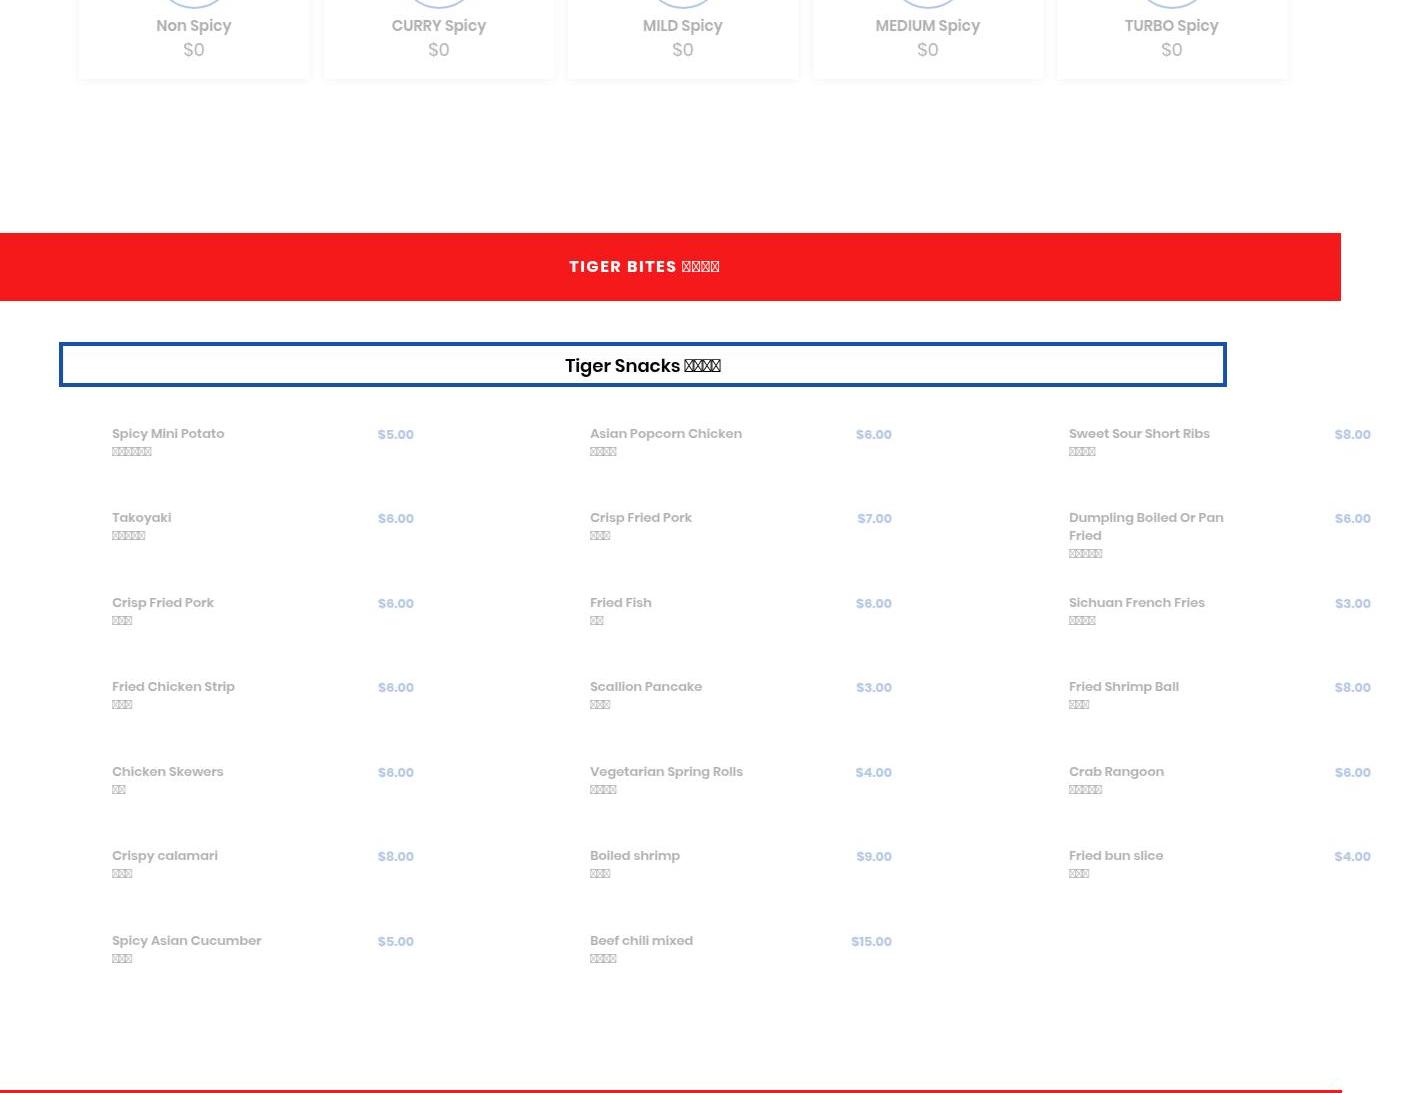Select the Non Spicy option card
This screenshot has width=1410, height=1093.
(x=193, y=36)
